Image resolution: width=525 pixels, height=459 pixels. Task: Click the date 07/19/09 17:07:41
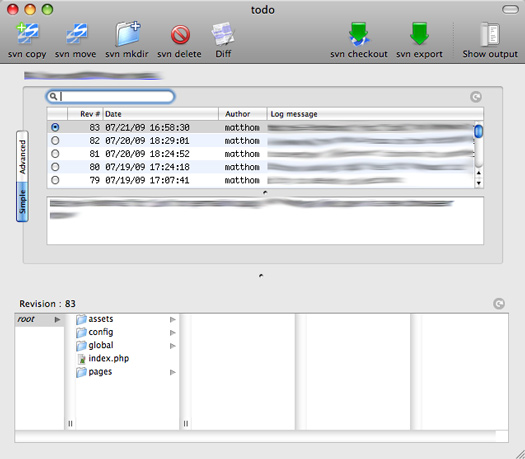coord(147,180)
